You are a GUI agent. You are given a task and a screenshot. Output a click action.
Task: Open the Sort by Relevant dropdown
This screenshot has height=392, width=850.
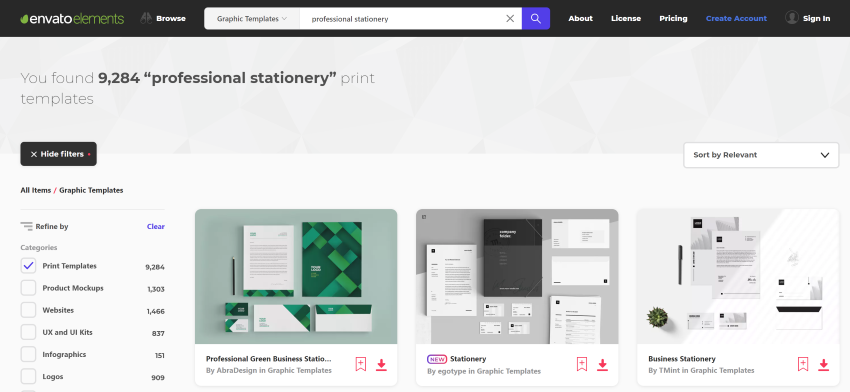click(761, 155)
